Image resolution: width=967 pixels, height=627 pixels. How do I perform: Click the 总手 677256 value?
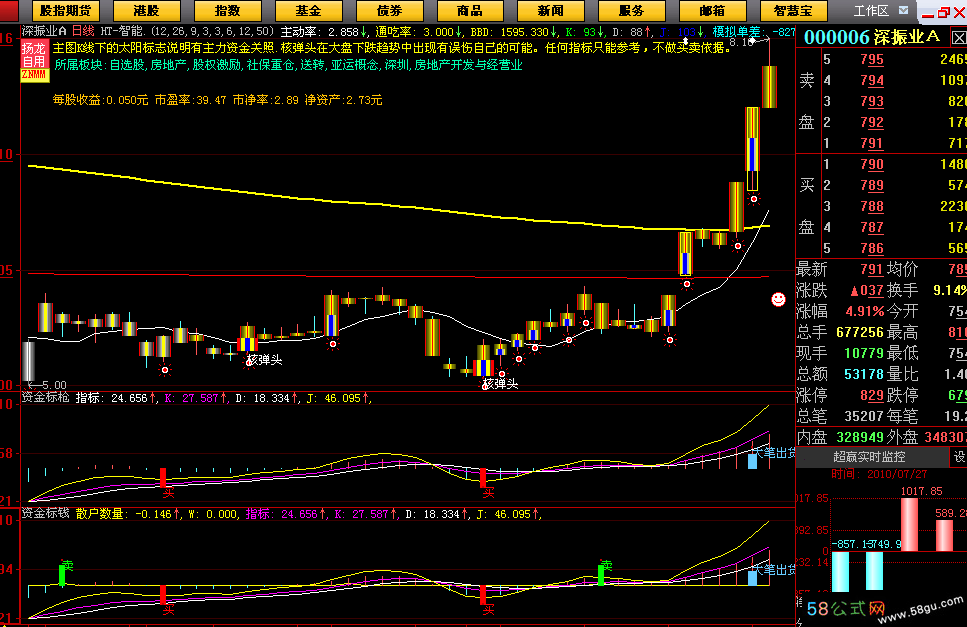coord(860,332)
